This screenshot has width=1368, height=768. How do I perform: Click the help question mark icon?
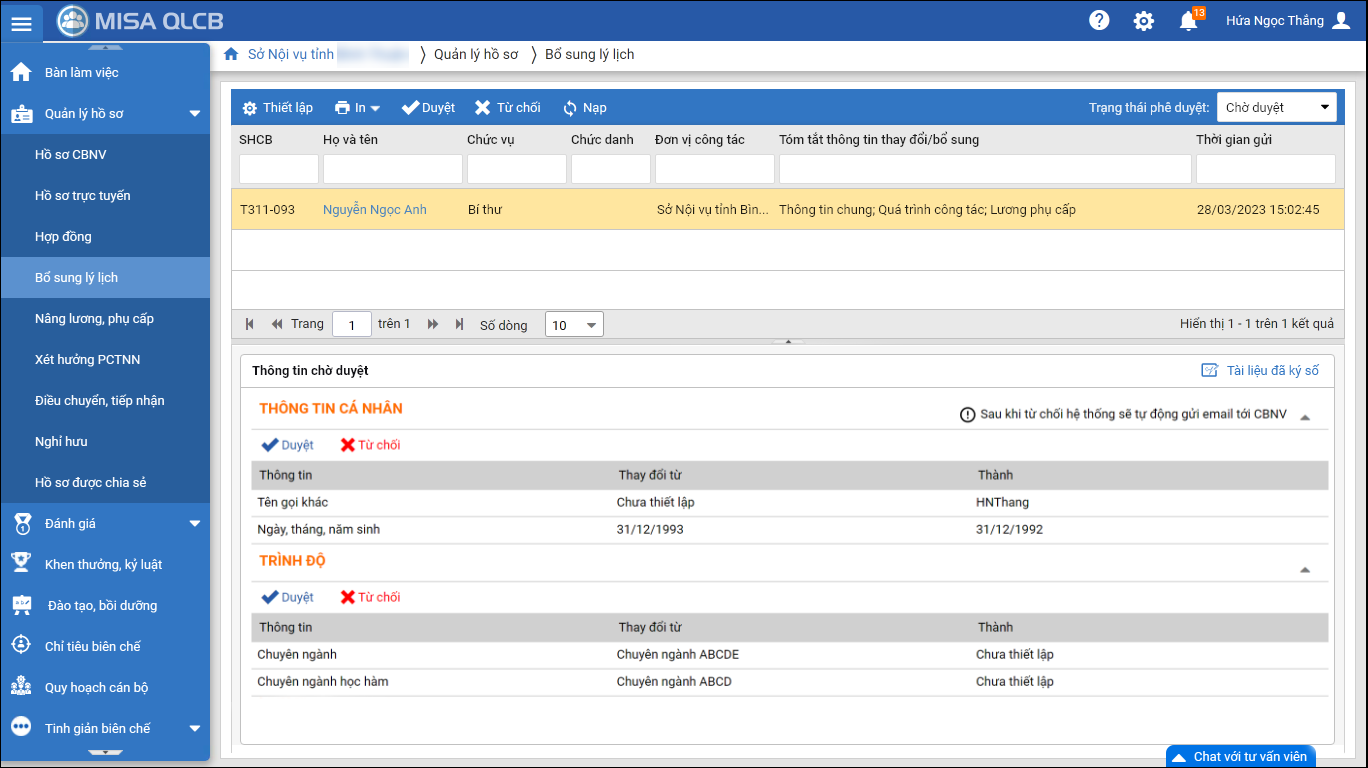click(x=1099, y=21)
